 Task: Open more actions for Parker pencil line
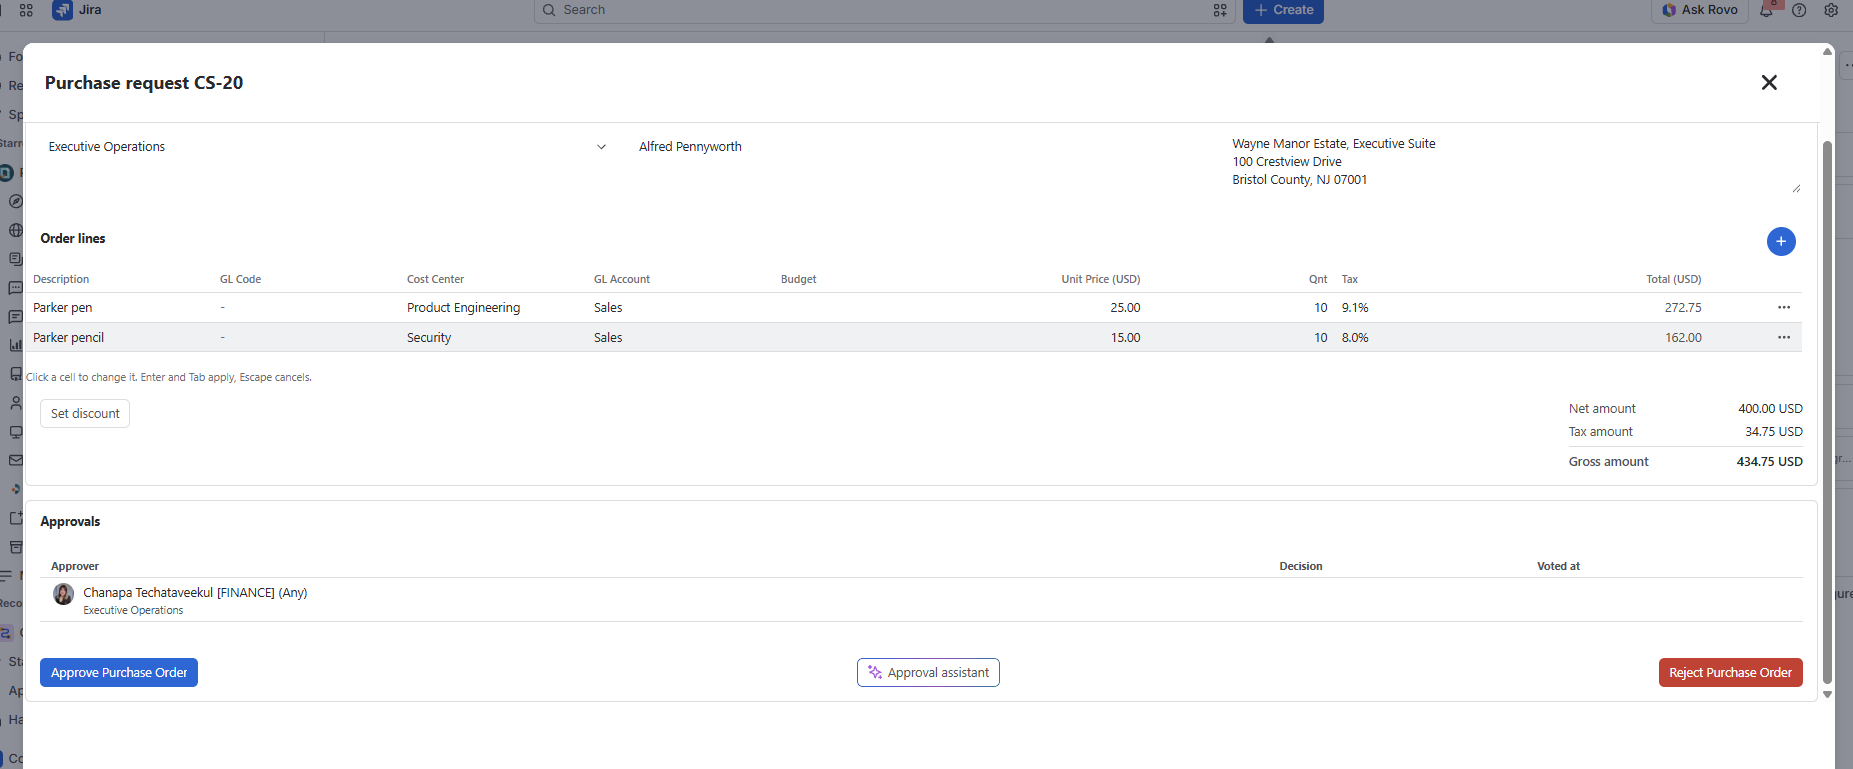click(x=1784, y=337)
